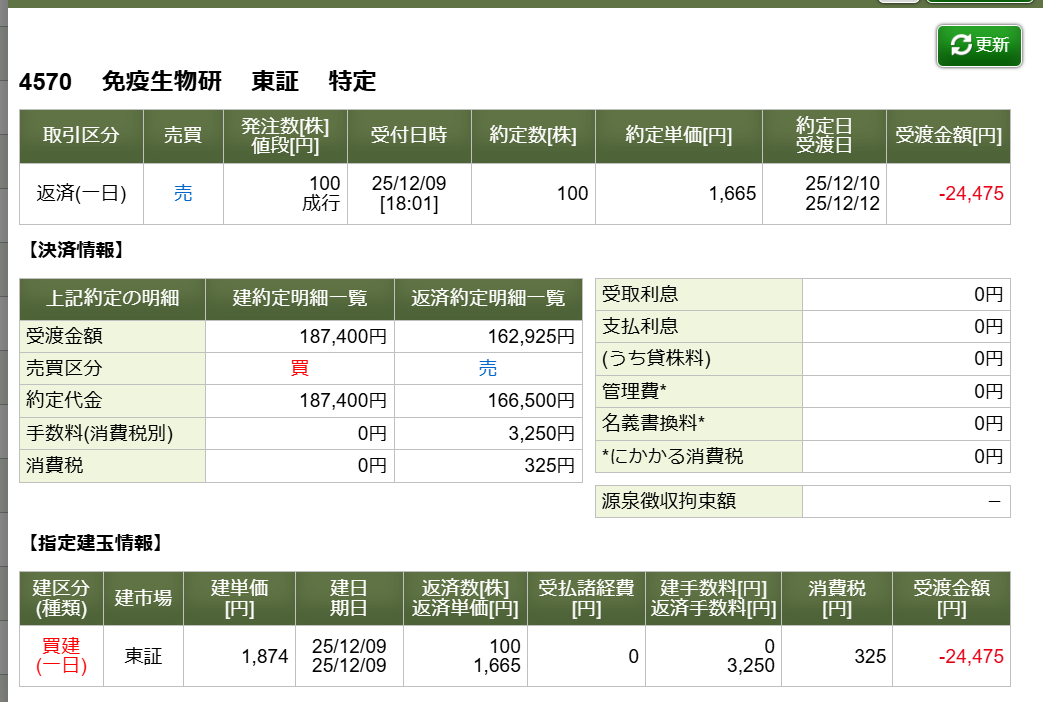Select the 返済(一日) cell in order table
Image resolution: width=1043 pixels, height=702 pixels.
[x=81, y=194]
